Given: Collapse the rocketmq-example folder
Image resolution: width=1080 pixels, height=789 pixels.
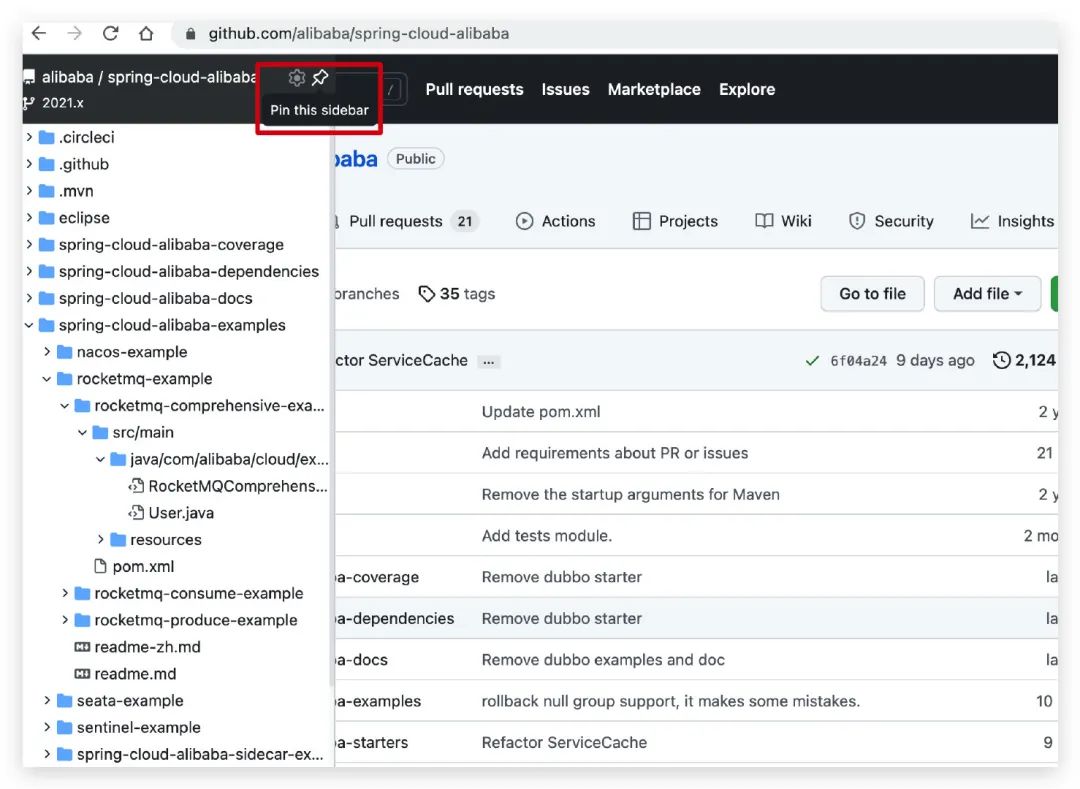Looking at the screenshot, I should [47, 379].
